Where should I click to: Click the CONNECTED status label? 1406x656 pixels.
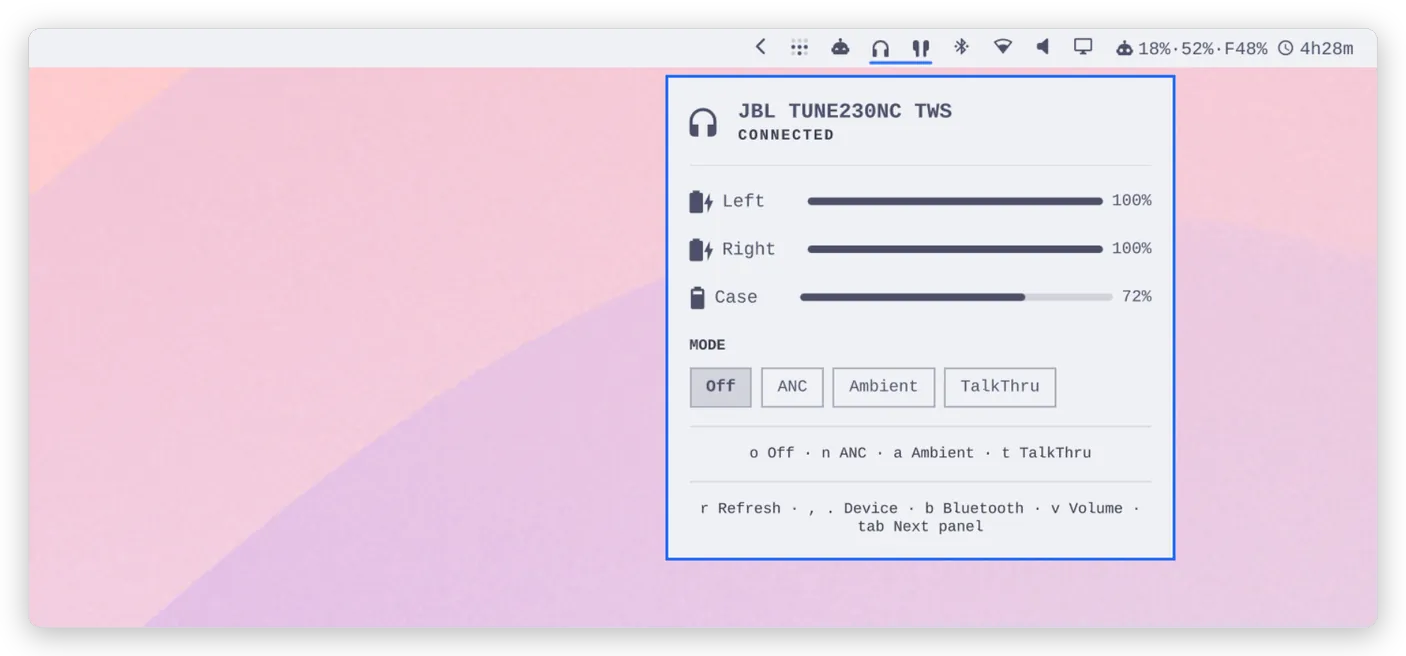tap(786, 135)
